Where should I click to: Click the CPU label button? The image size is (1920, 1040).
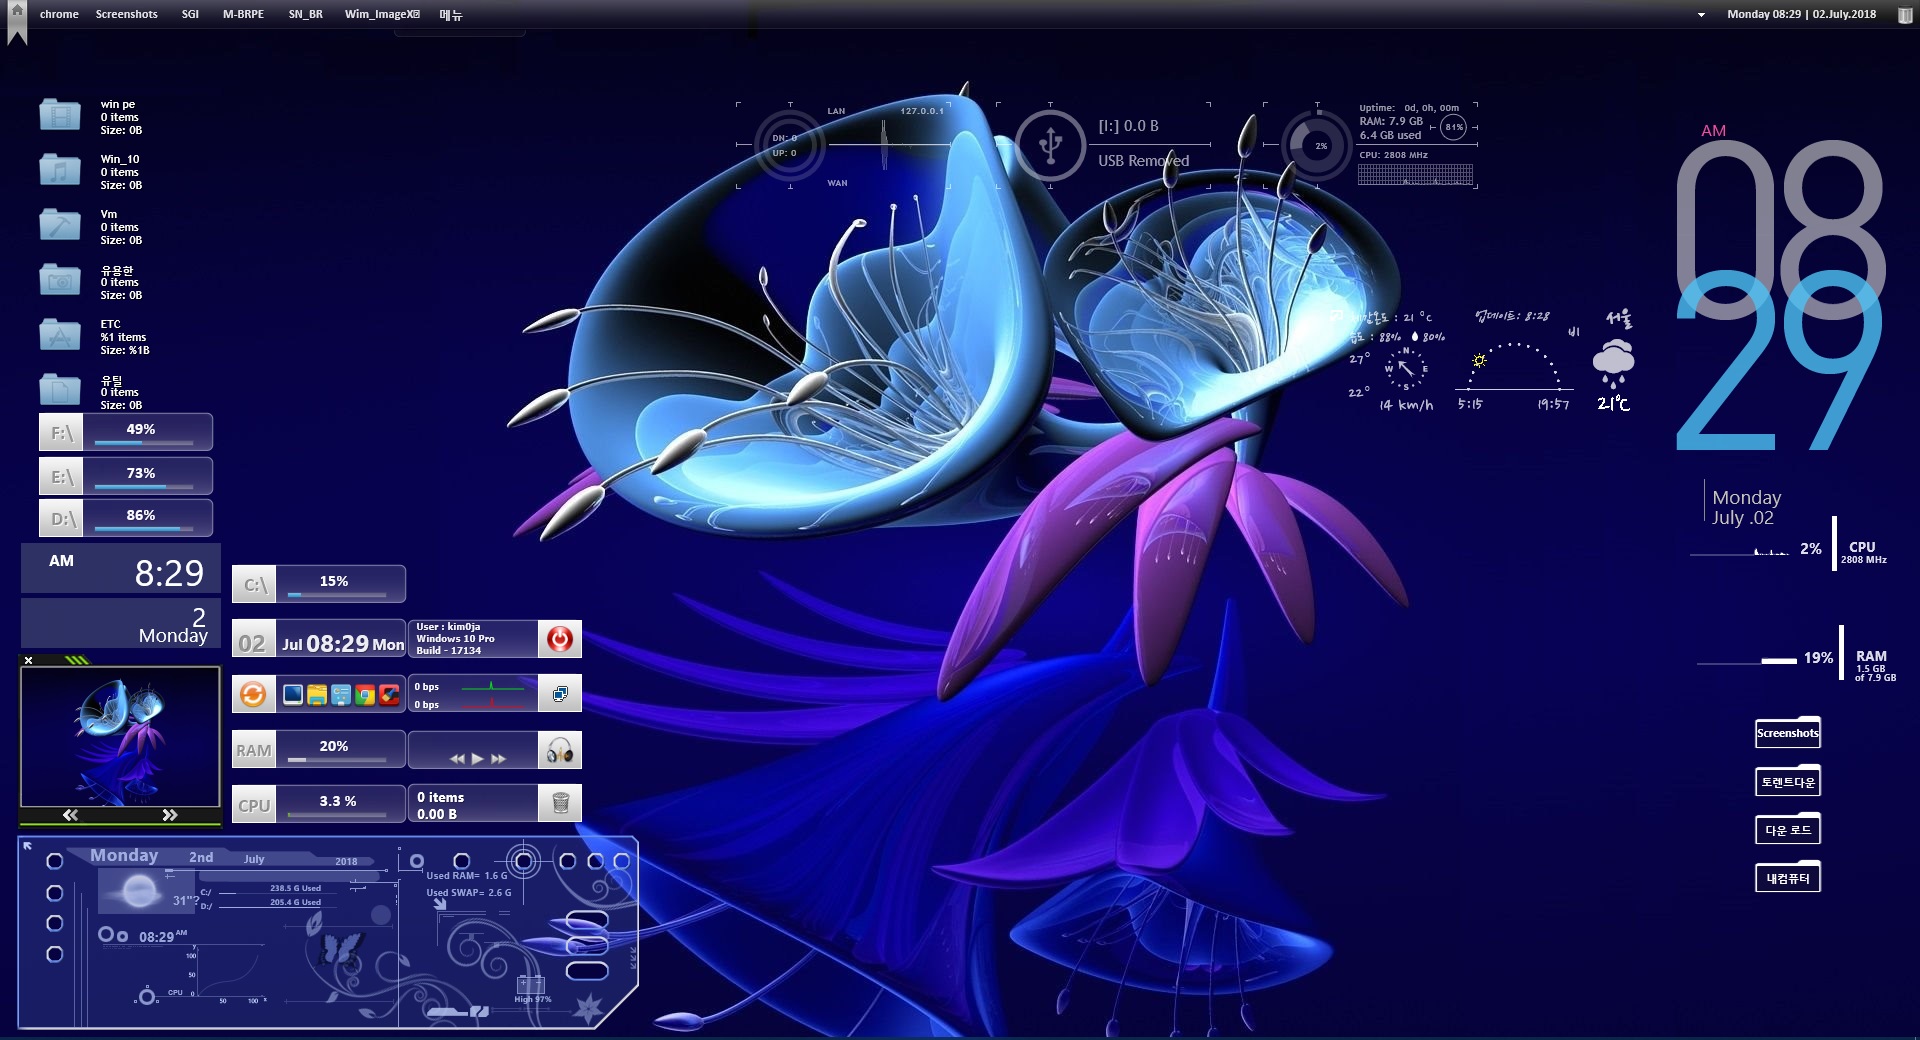[254, 805]
